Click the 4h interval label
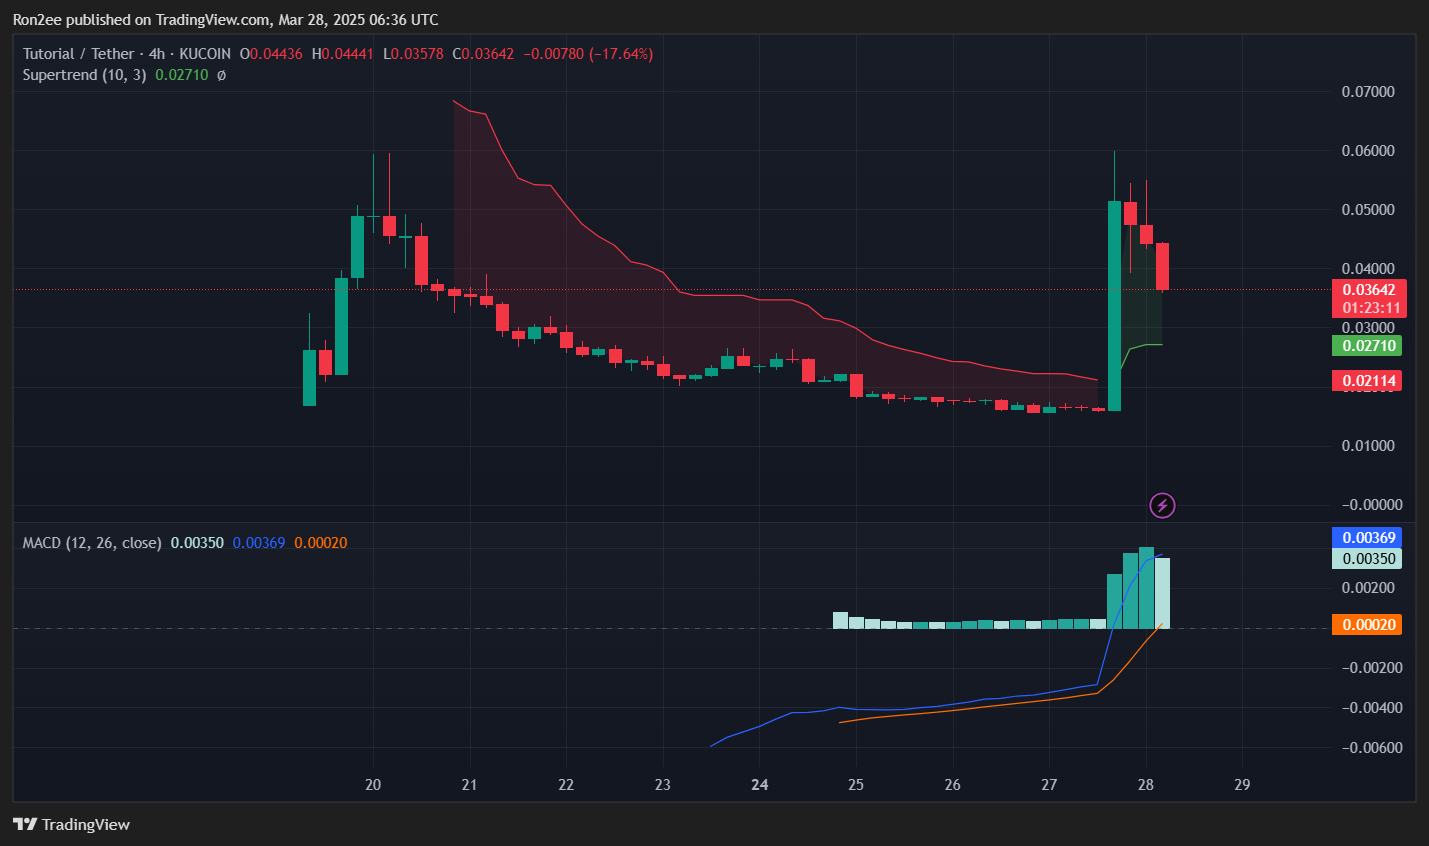 (x=157, y=54)
